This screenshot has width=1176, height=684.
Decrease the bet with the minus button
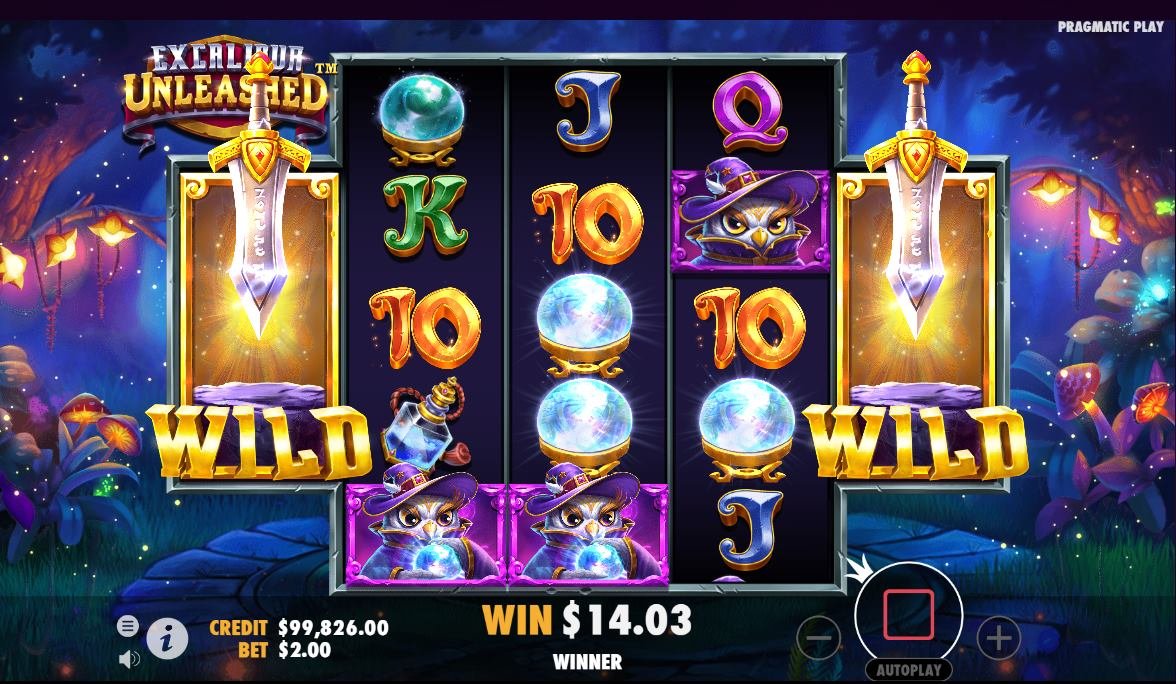point(818,638)
